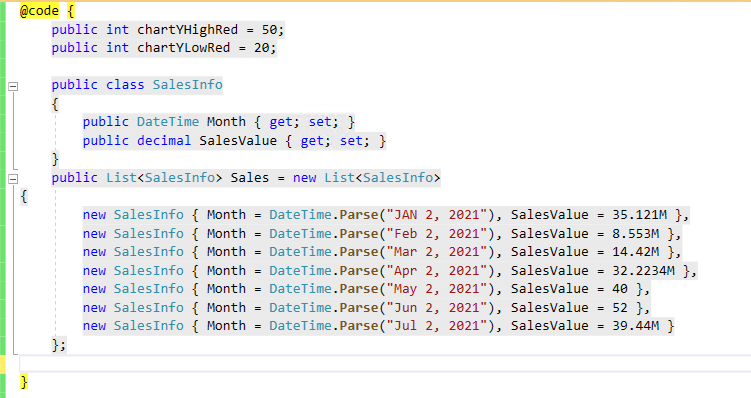
Task: Click the yellow unsaved-change margin marker
Action: point(3,364)
